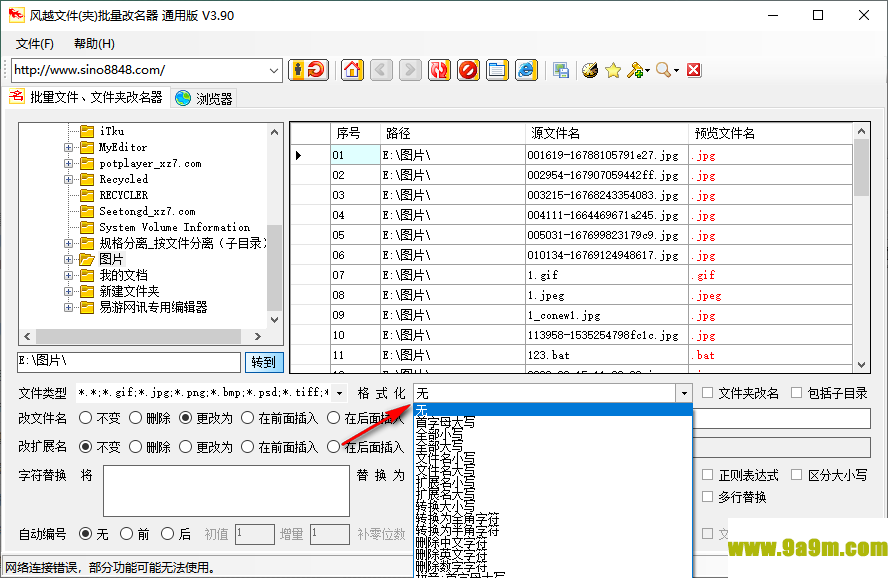Screen dimensions: 888x578
Task: Select 改文件名 更改为 radio button
Action: coord(185,418)
